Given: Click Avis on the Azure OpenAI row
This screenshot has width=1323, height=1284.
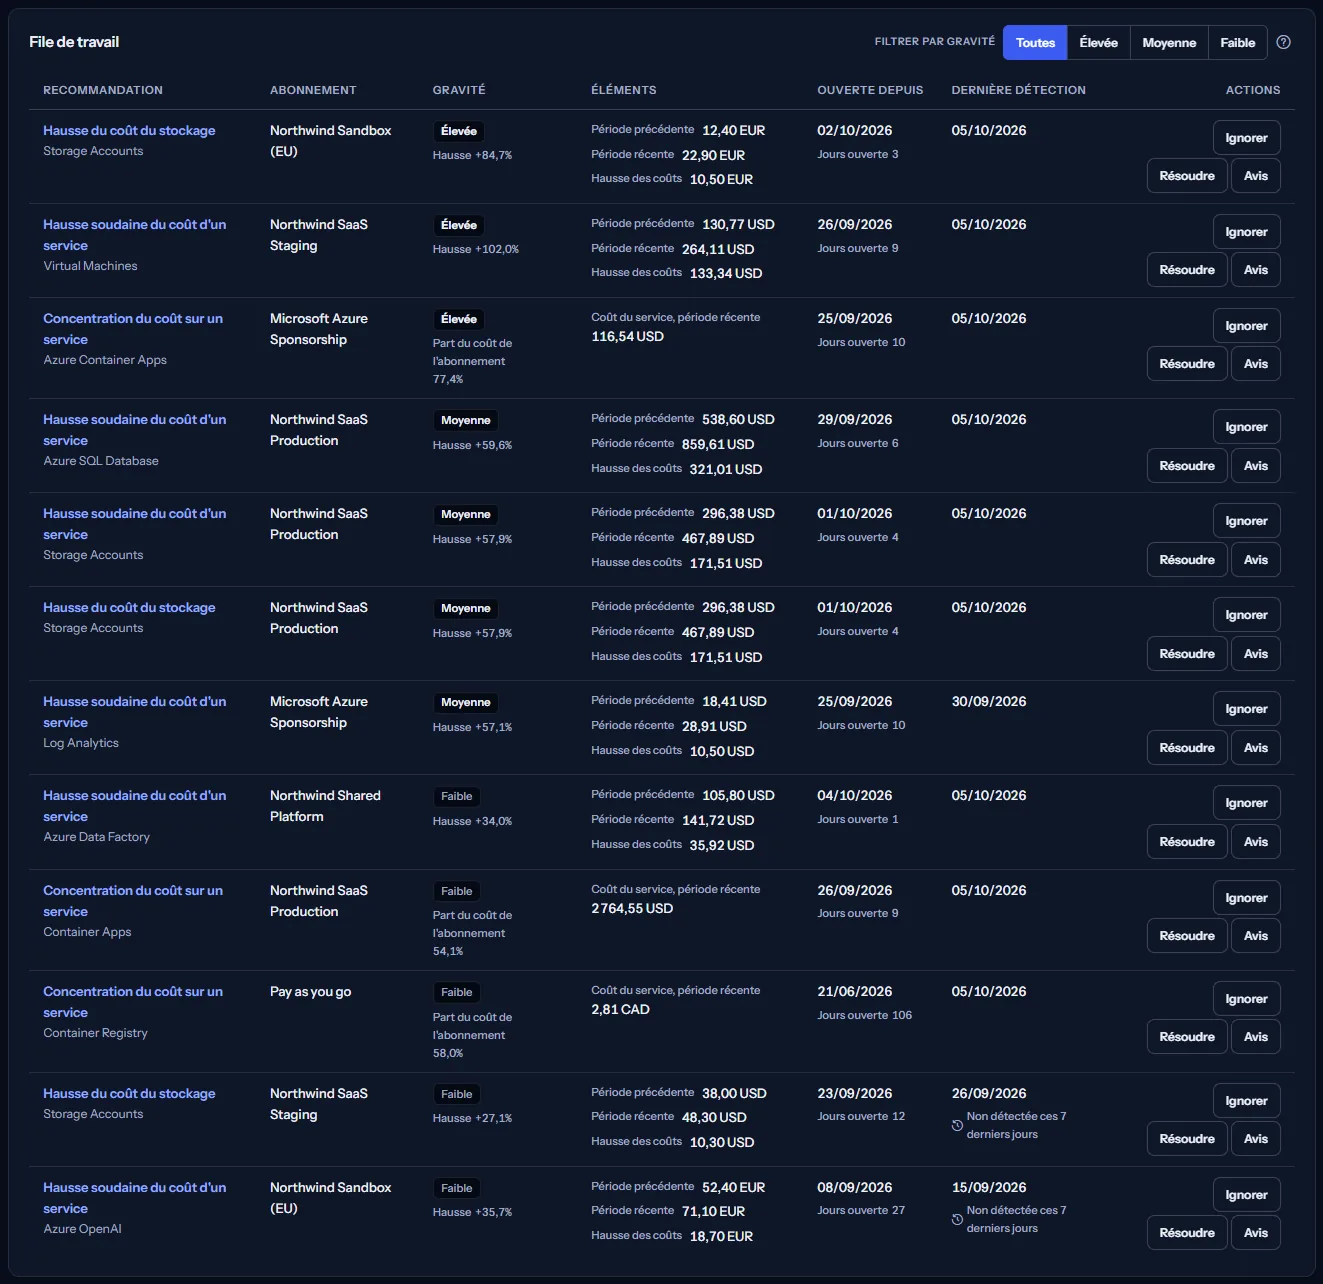Looking at the screenshot, I should tap(1255, 1233).
